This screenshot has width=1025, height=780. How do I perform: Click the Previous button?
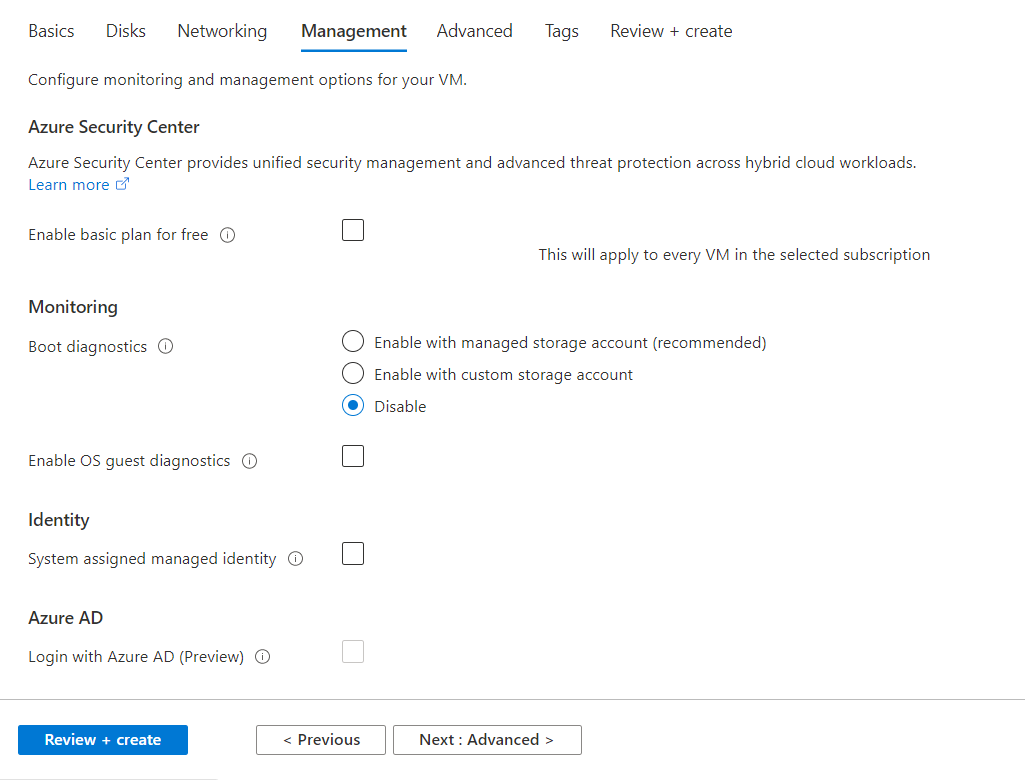321,740
